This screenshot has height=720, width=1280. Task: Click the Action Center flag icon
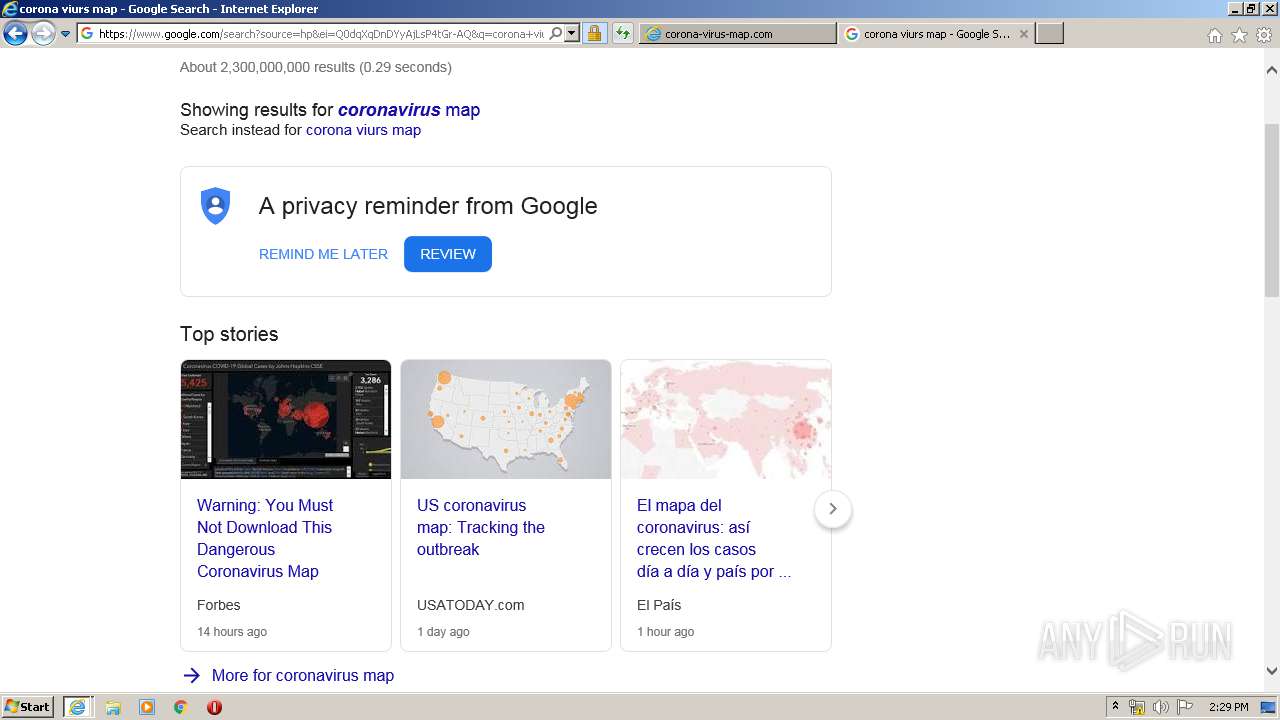(x=1185, y=707)
